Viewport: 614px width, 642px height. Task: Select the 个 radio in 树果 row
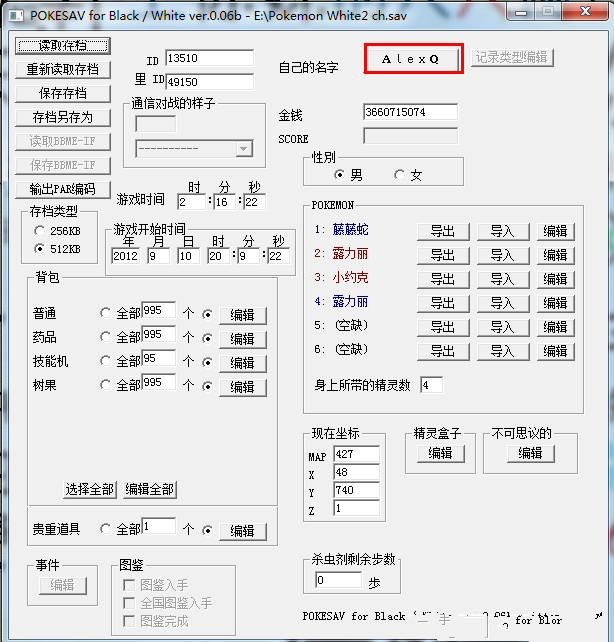[x=208, y=386]
